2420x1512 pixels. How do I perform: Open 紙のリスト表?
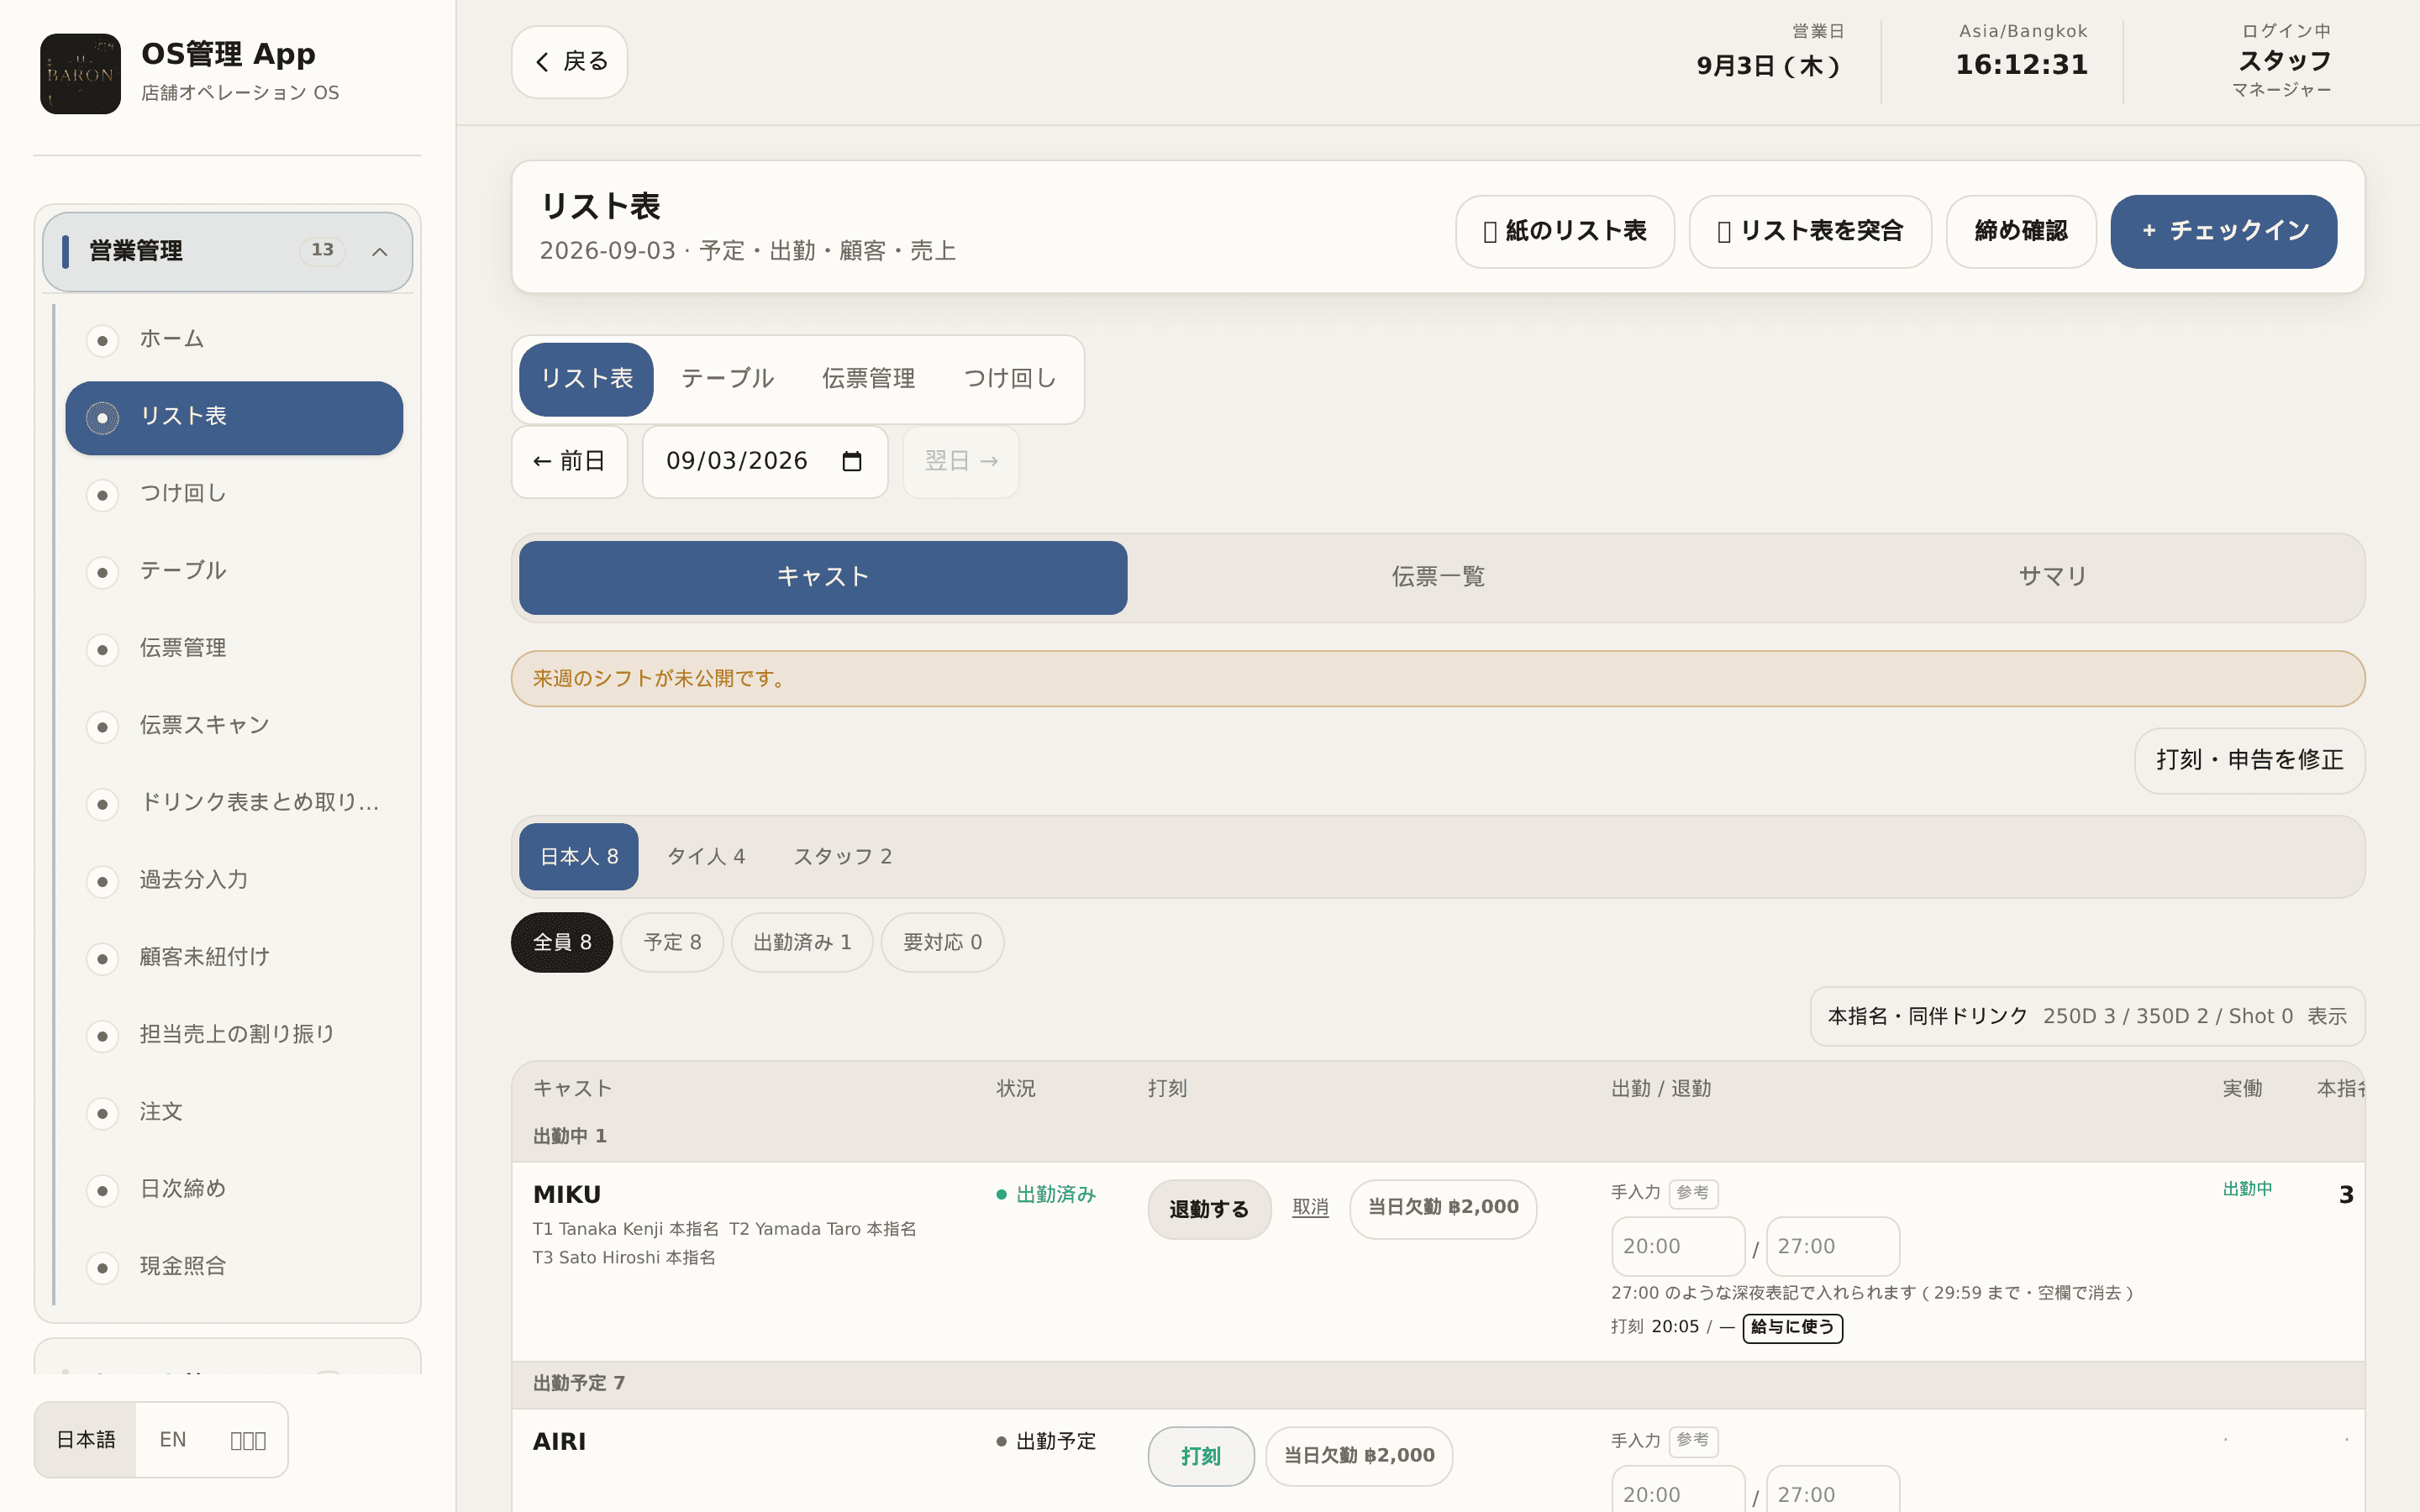(1565, 231)
